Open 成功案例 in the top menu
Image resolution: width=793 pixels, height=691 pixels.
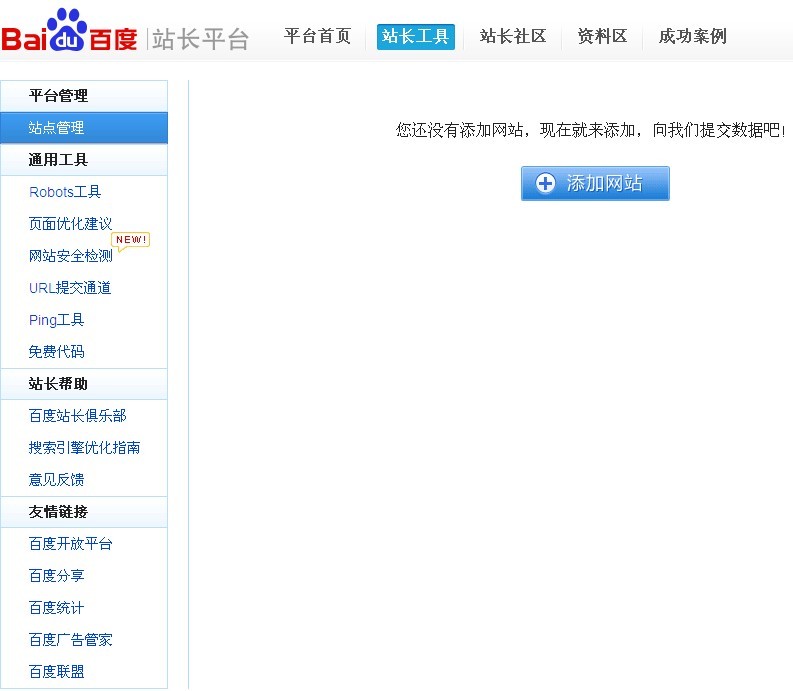[x=692, y=37]
